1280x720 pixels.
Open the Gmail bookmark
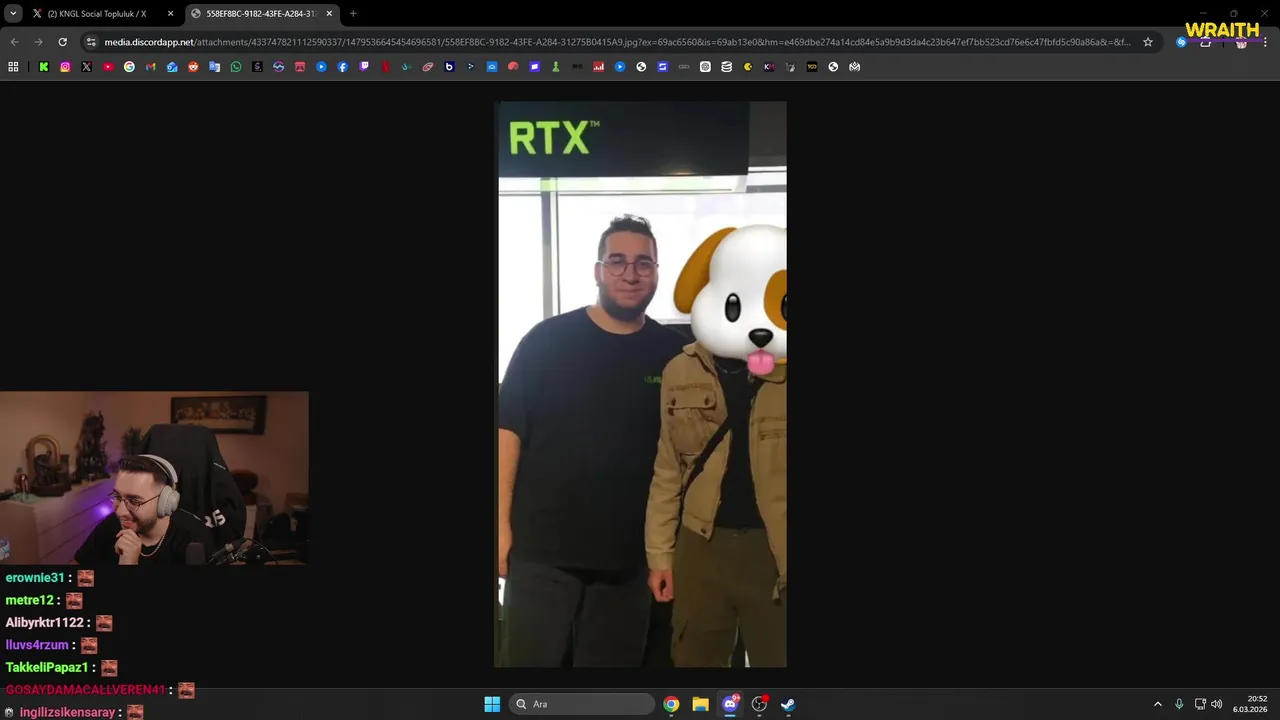(151, 67)
